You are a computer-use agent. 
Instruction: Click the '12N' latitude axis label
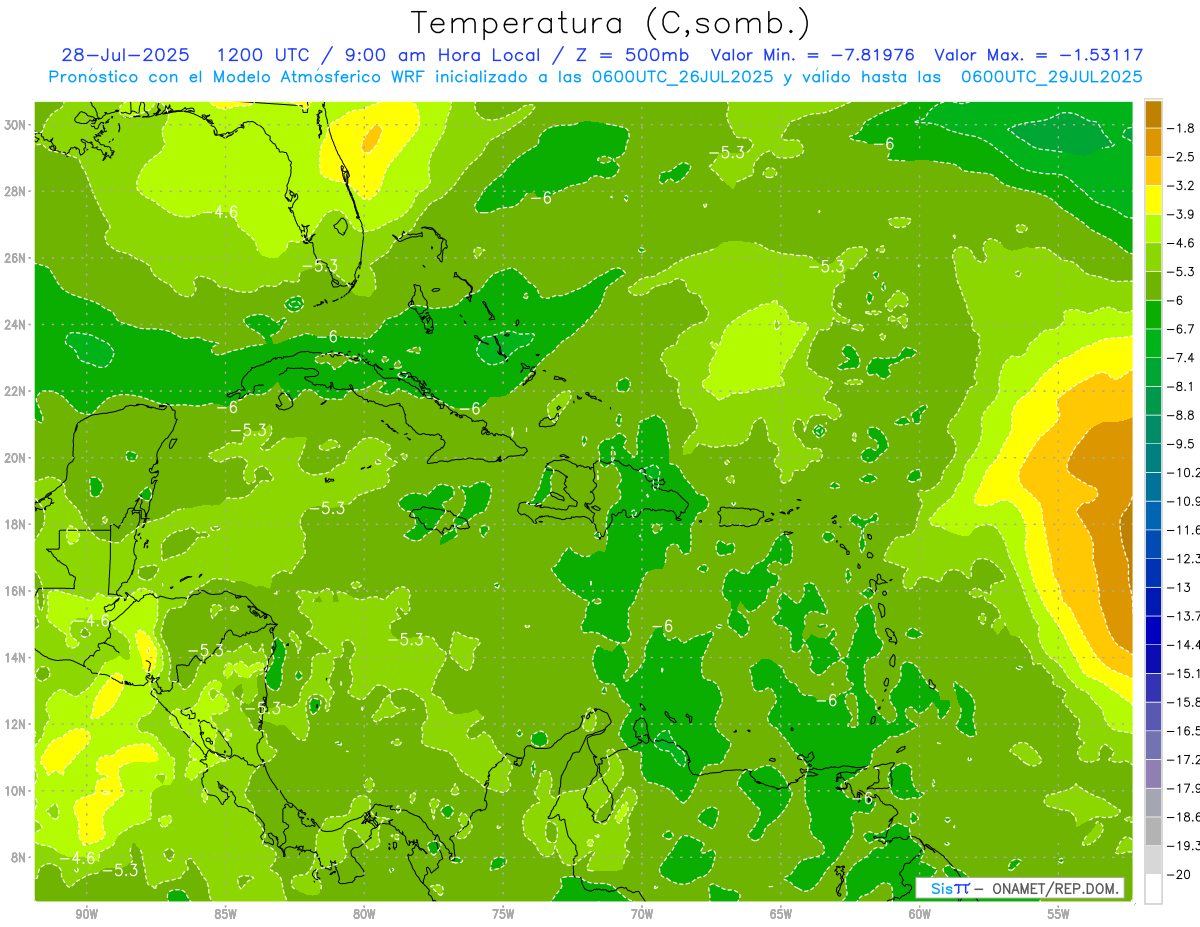click(17, 724)
